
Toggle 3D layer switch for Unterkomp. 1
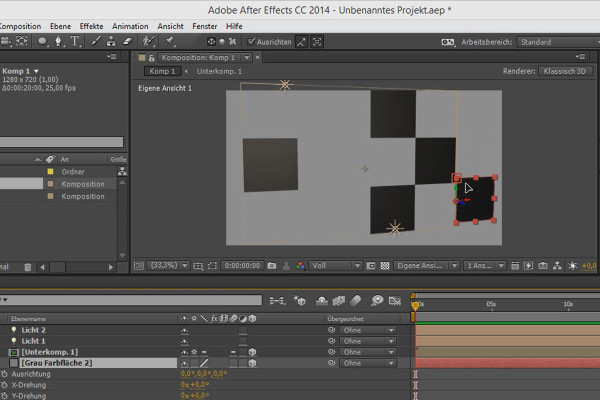[252, 352]
